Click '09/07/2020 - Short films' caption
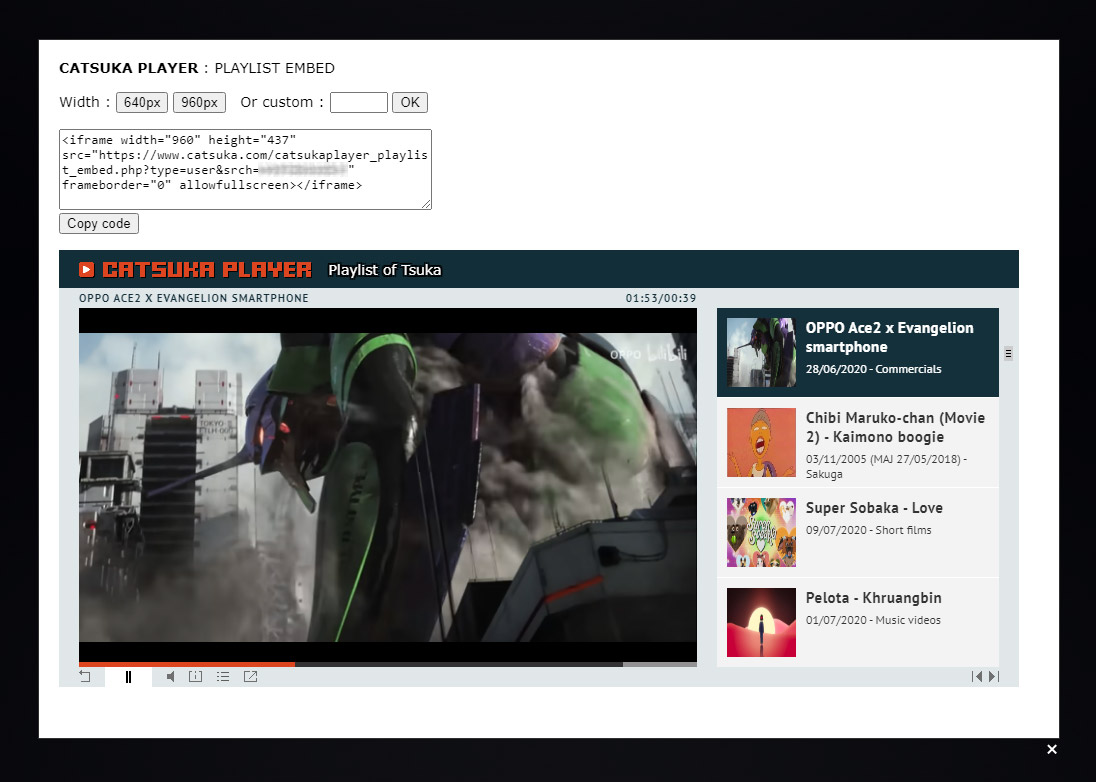 coord(868,530)
